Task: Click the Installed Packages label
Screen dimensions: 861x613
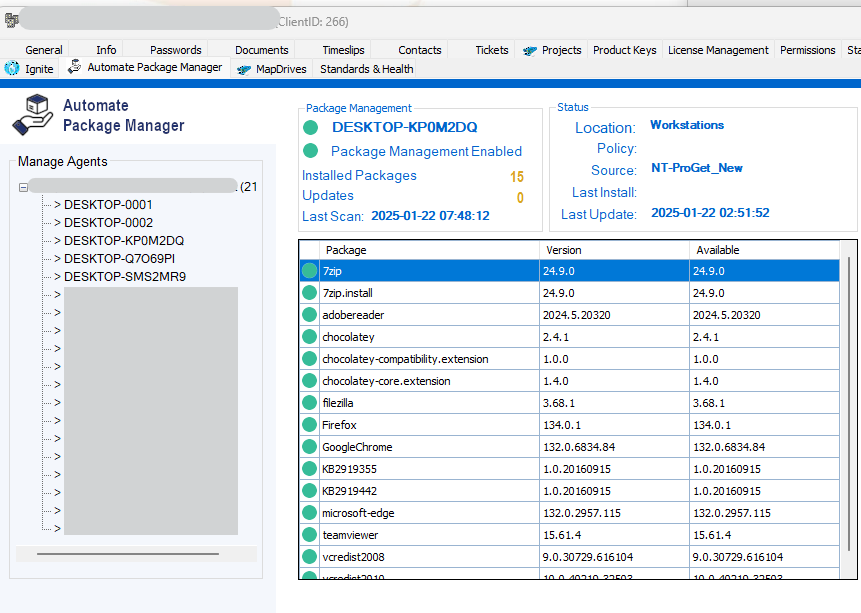Action: [359, 176]
